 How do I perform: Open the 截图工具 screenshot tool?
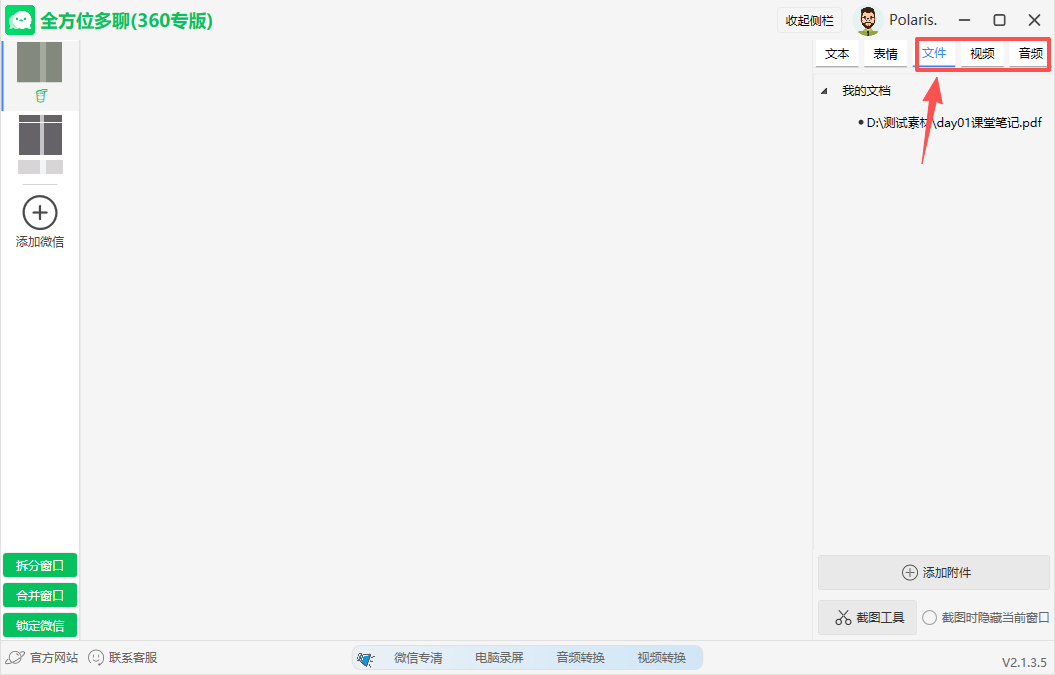tap(866, 617)
